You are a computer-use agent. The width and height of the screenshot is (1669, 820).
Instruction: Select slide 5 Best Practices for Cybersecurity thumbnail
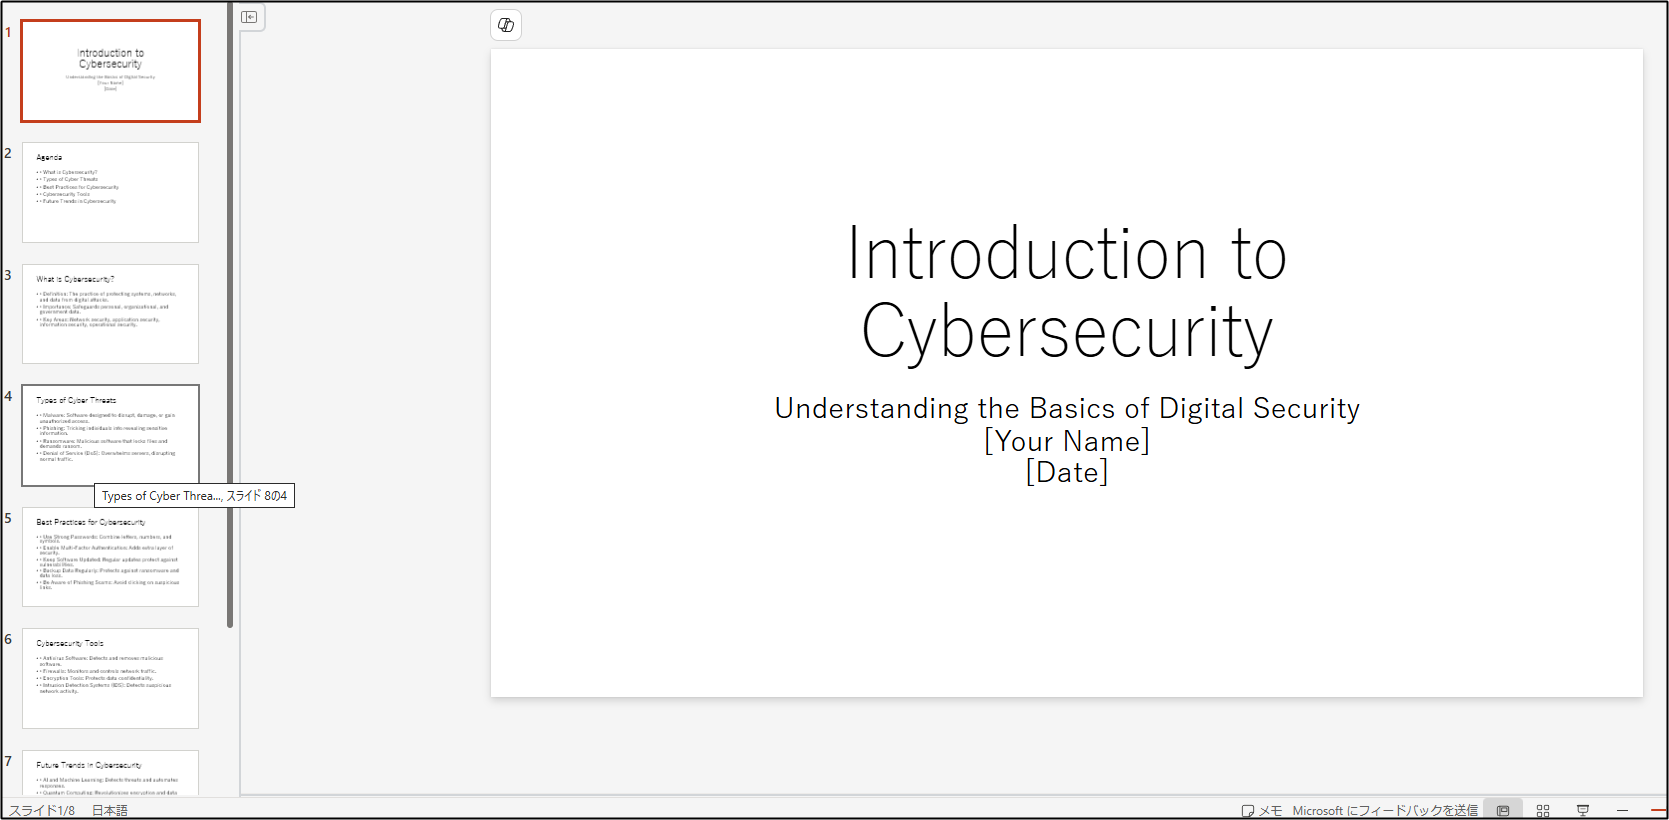[x=111, y=557]
